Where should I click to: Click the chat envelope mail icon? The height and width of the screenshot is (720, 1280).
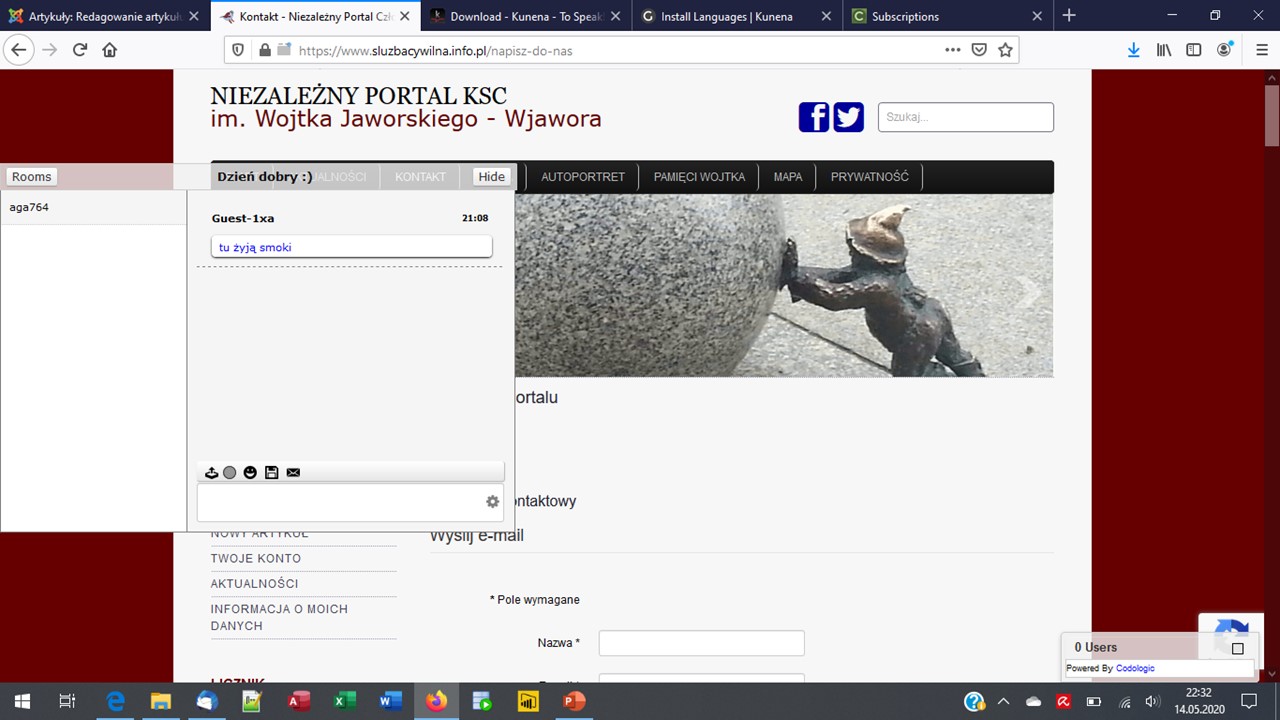pyautogui.click(x=293, y=472)
